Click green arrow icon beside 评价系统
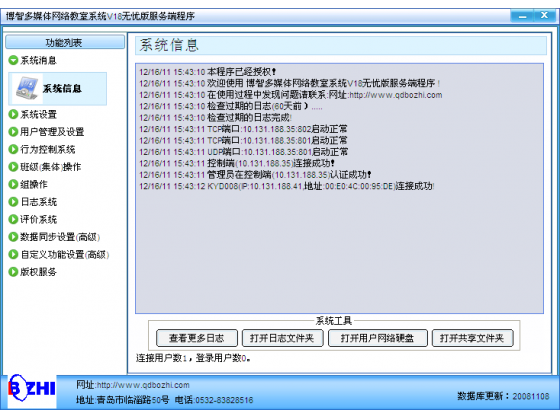 click(x=13, y=219)
